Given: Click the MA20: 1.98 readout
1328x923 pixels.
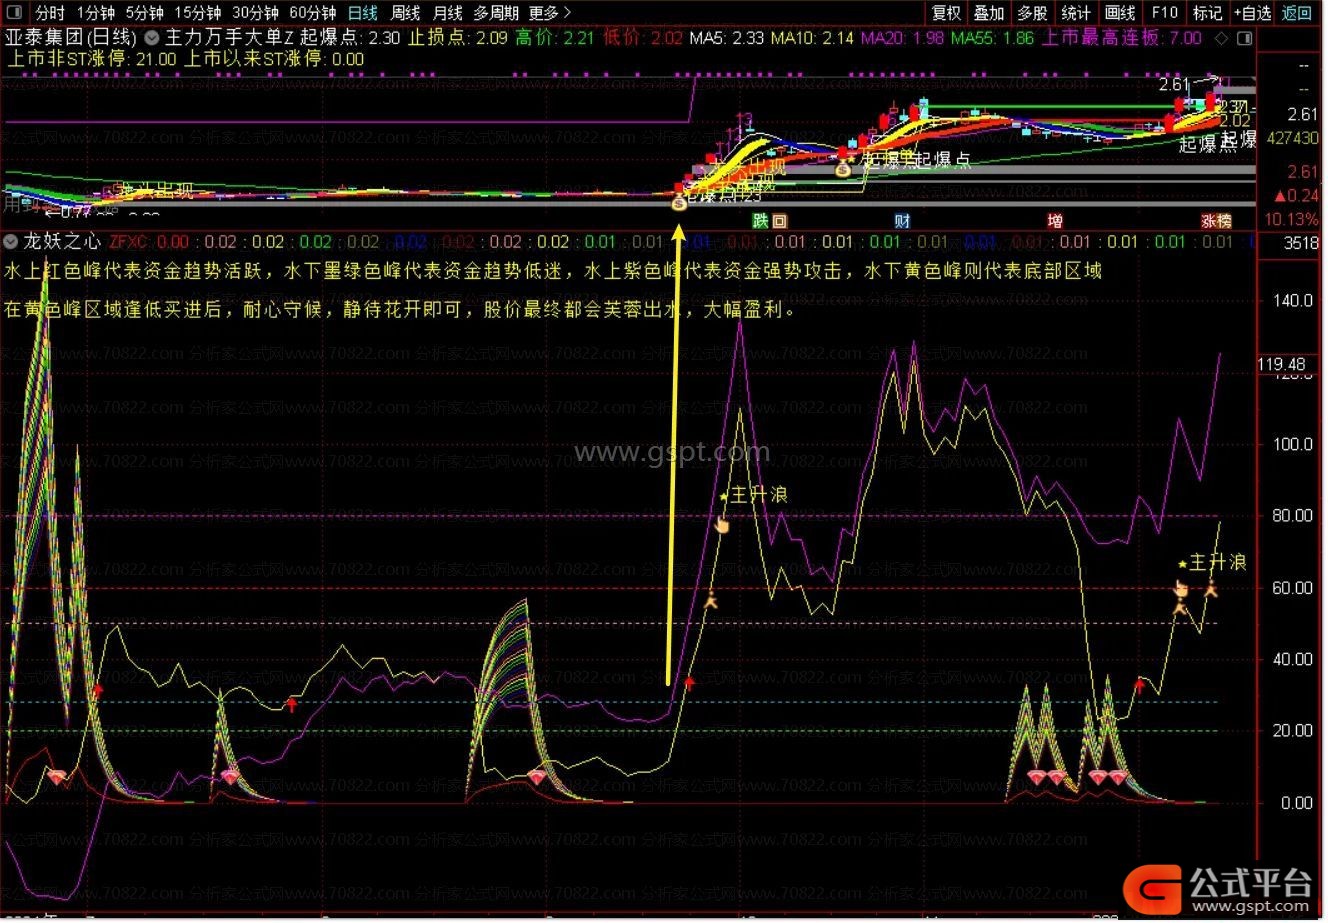Looking at the screenshot, I should click(x=902, y=38).
